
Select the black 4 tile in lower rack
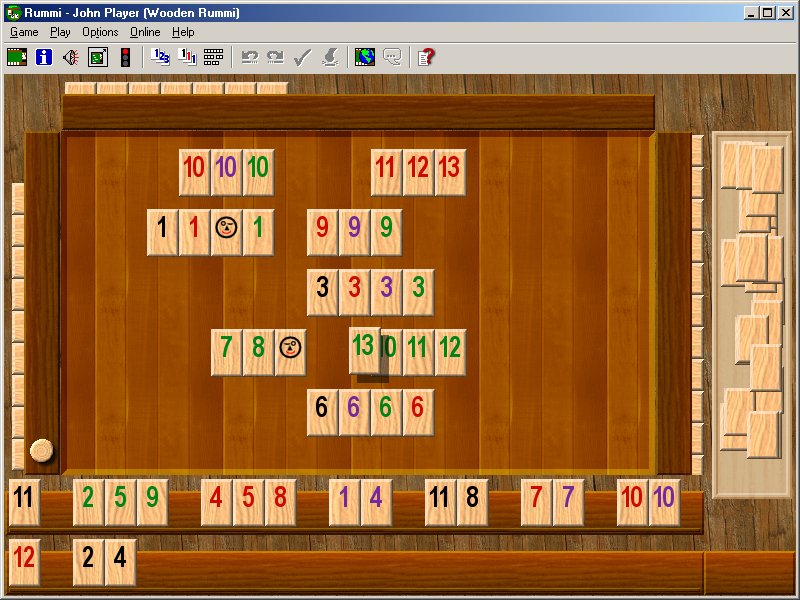click(120, 562)
